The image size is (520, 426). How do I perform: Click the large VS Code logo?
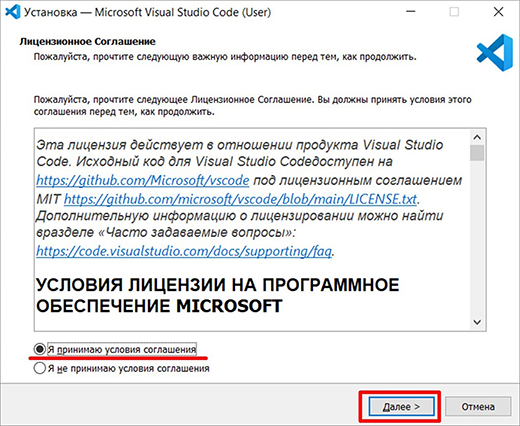click(x=495, y=52)
